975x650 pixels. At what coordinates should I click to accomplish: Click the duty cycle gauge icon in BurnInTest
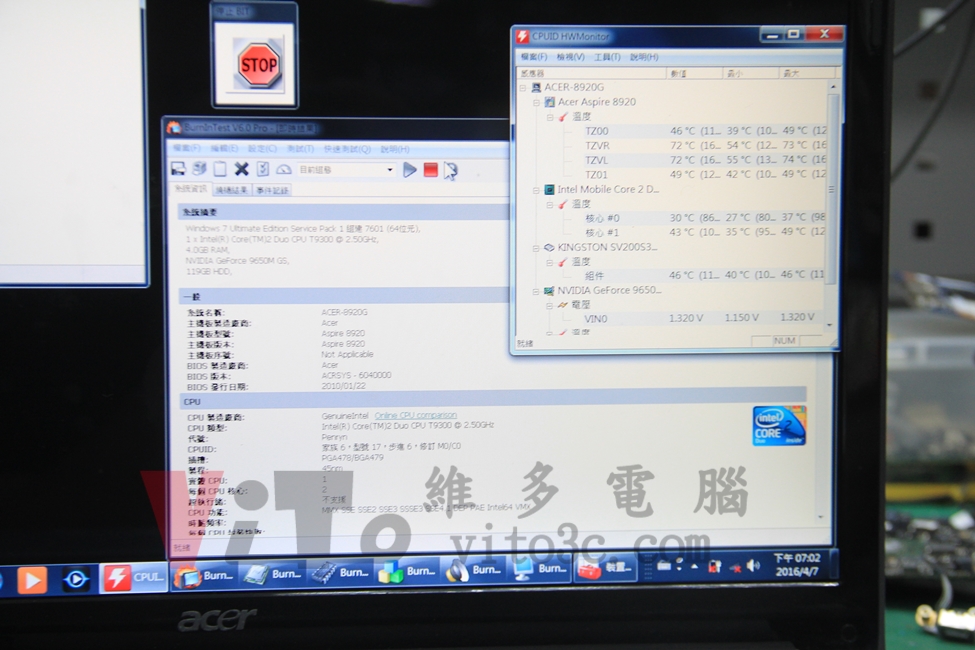[284, 169]
